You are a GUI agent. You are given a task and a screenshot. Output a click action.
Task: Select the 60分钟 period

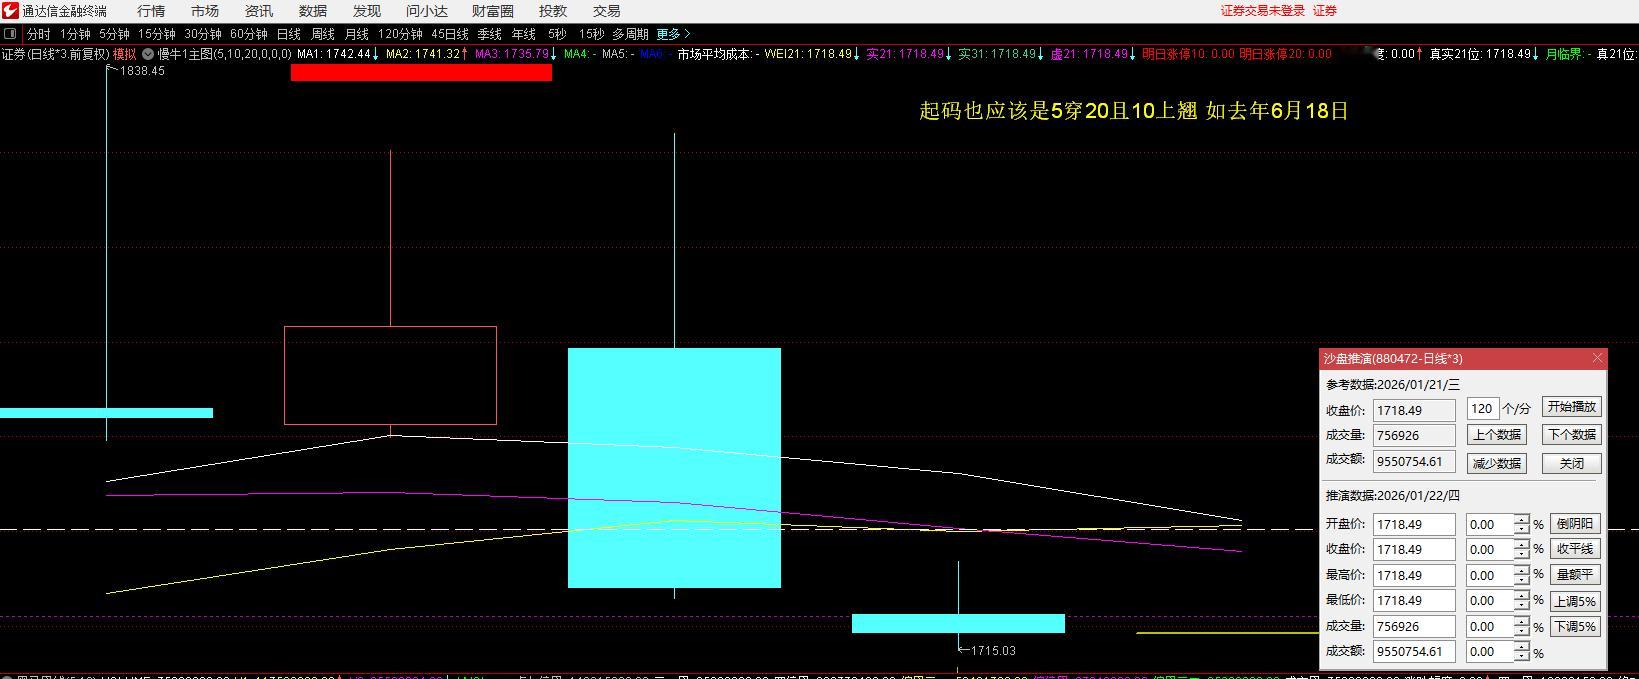click(x=249, y=34)
